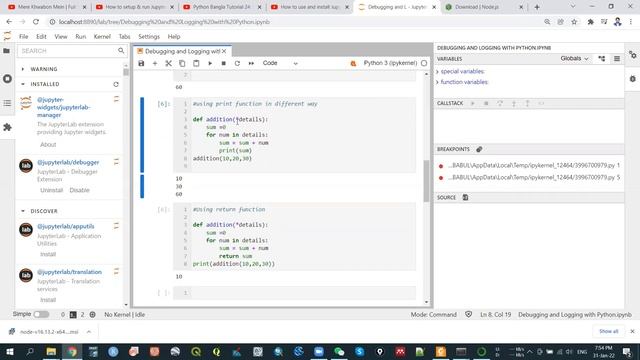
Task: Copy the selected cells using the toolbar icon
Action: coord(182,63)
